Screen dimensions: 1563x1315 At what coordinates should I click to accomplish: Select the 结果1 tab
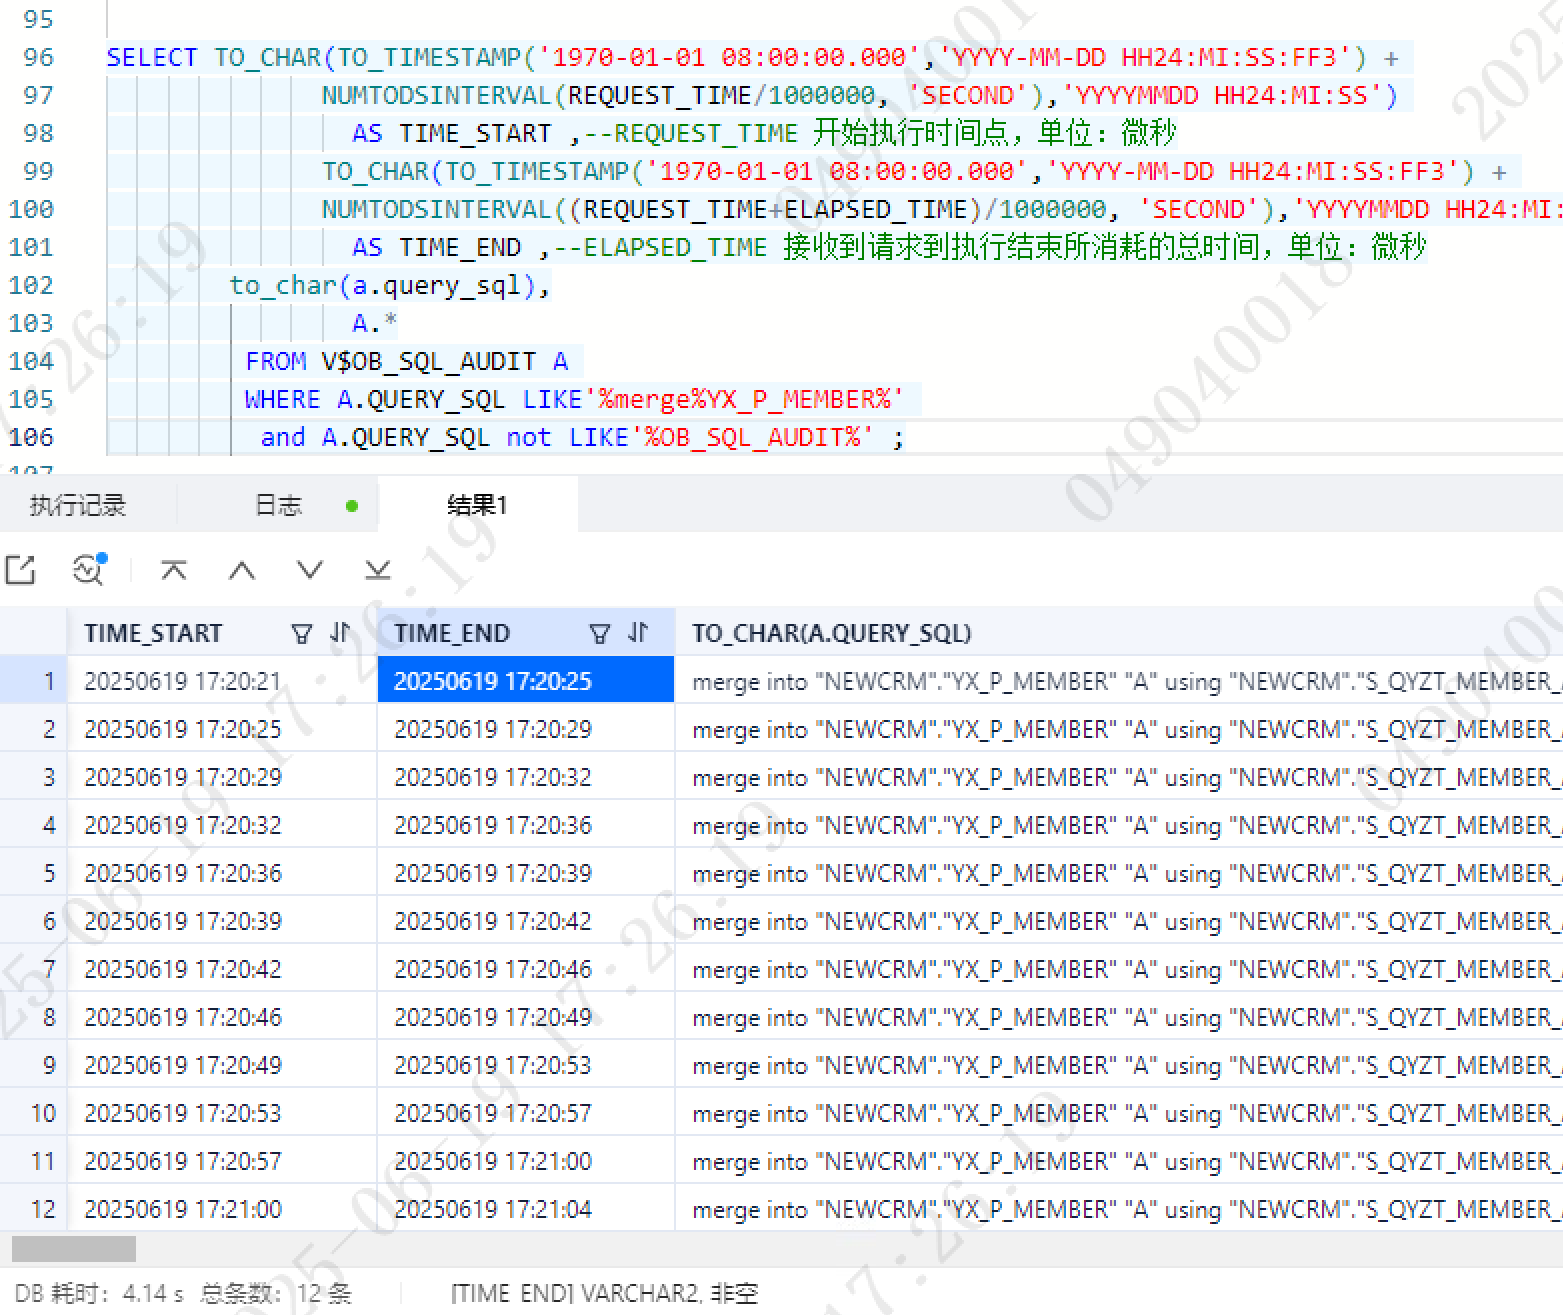tap(477, 505)
